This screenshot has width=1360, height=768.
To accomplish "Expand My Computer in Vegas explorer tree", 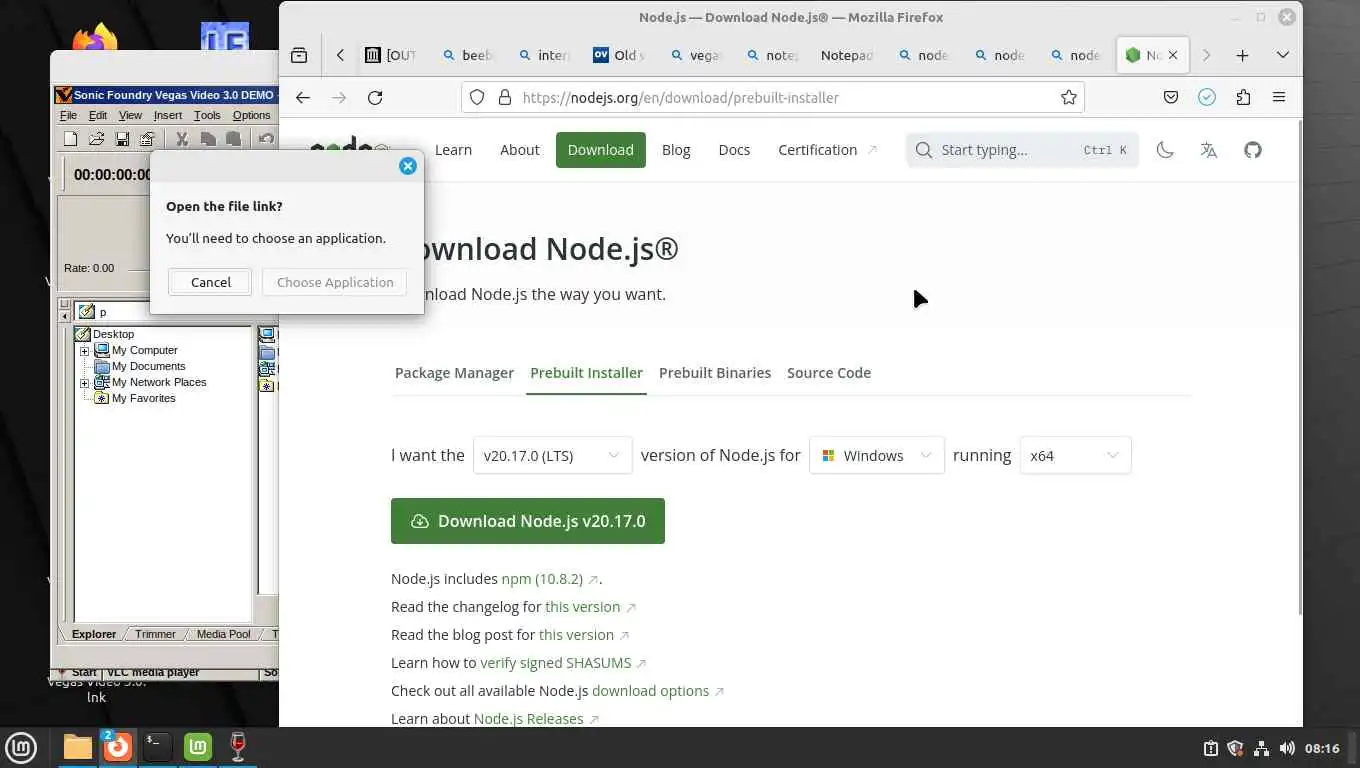I will (x=85, y=351).
